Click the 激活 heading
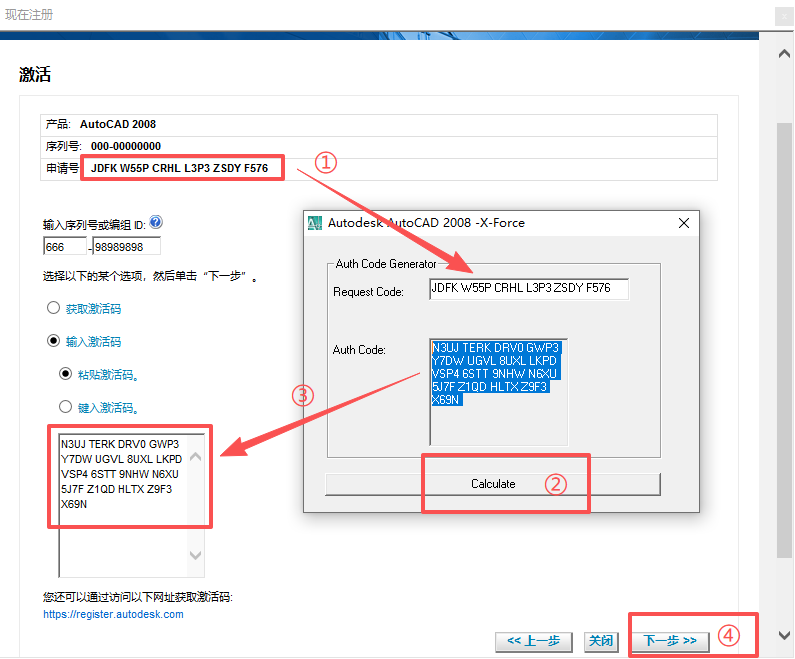The height and width of the screenshot is (659, 795). 35,75
